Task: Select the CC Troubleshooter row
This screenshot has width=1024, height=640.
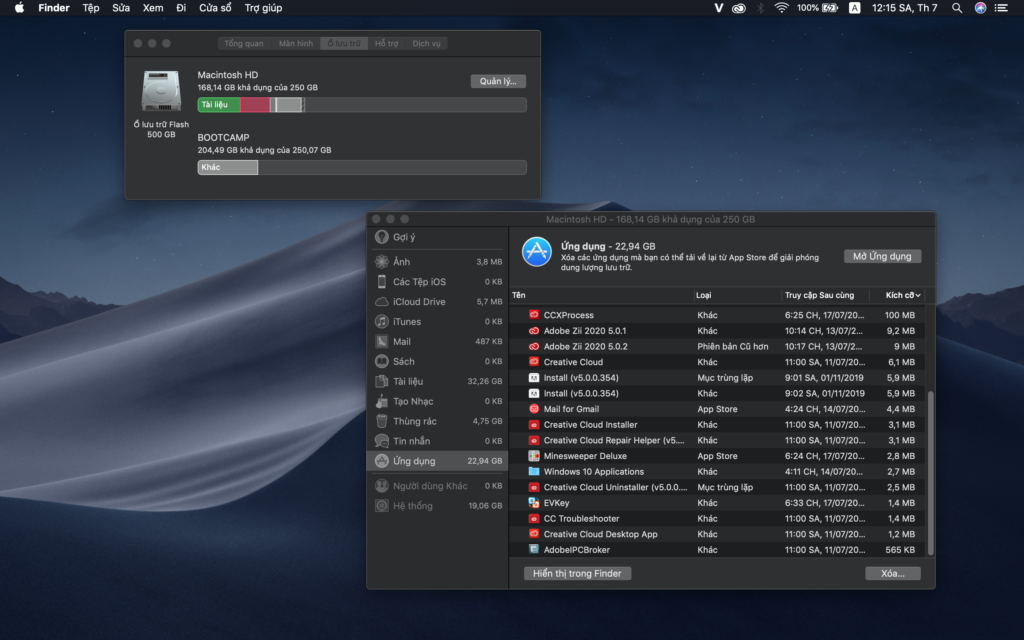Action: coord(717,519)
